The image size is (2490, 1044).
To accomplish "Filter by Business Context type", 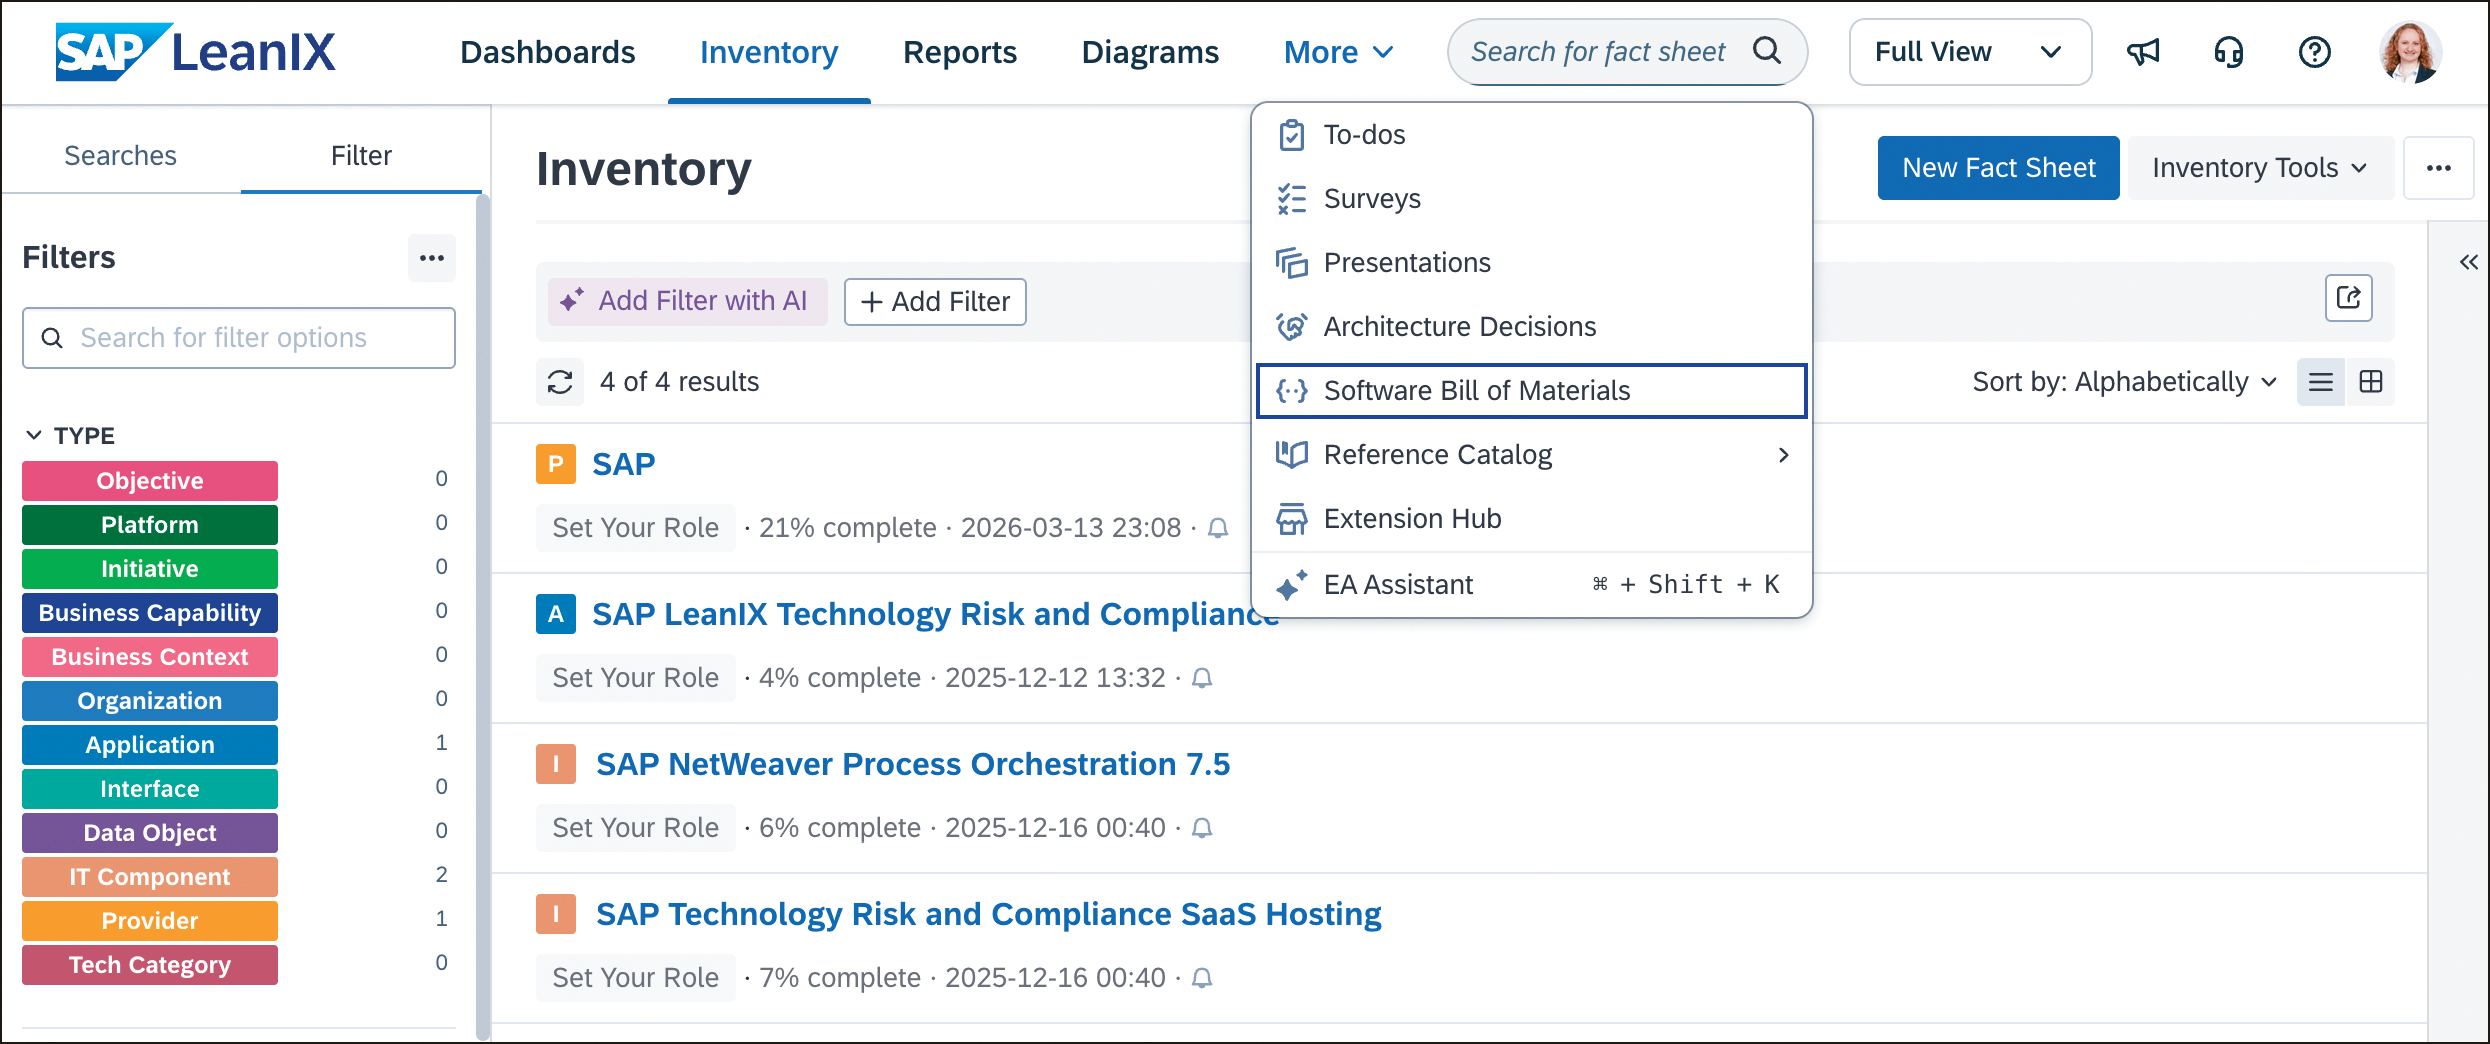I will tap(150, 657).
